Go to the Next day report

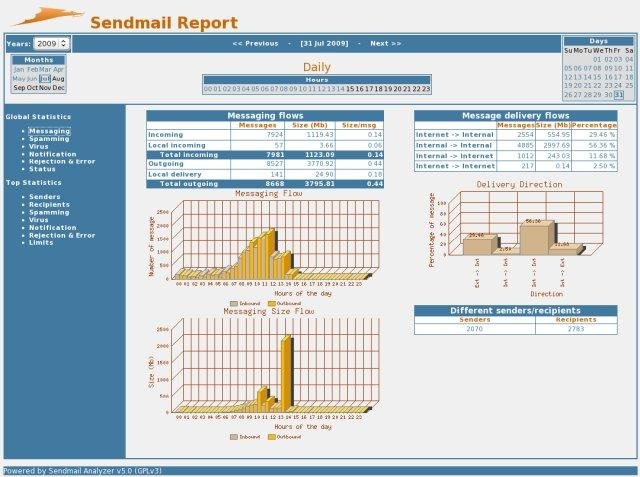385,44
